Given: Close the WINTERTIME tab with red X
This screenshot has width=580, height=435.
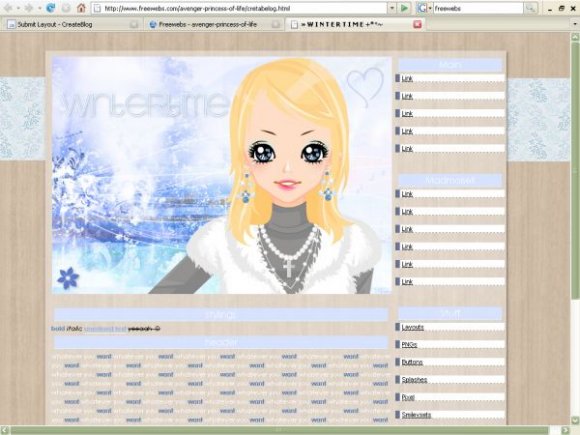Looking at the screenshot, I should tap(417, 24).
